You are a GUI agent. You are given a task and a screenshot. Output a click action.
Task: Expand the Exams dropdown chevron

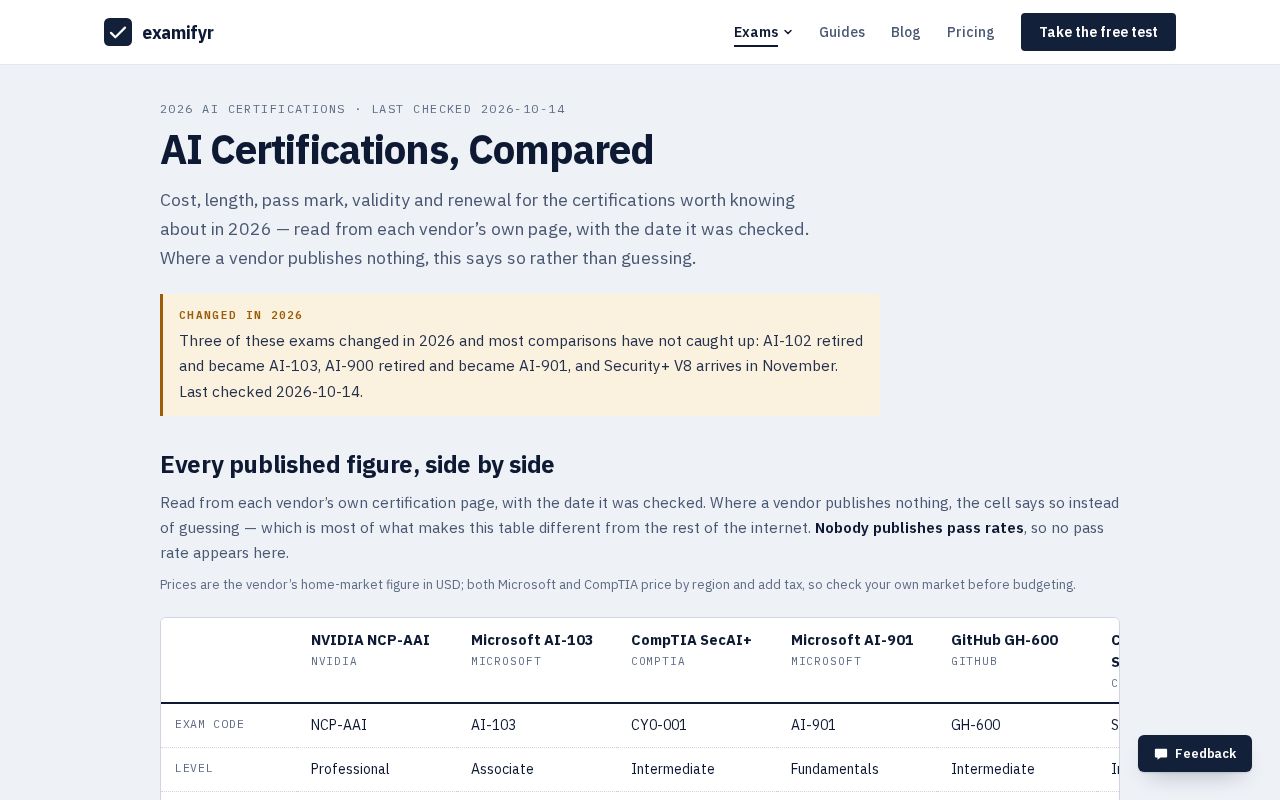coord(788,32)
